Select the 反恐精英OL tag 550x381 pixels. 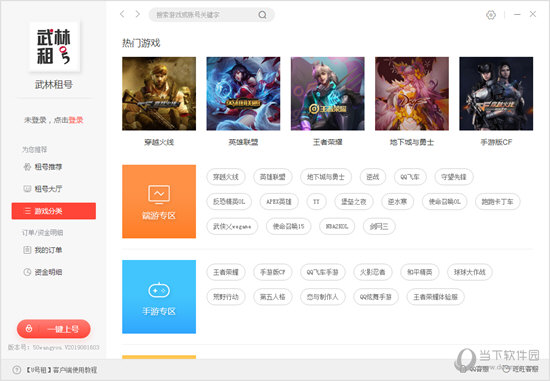[x=229, y=202]
